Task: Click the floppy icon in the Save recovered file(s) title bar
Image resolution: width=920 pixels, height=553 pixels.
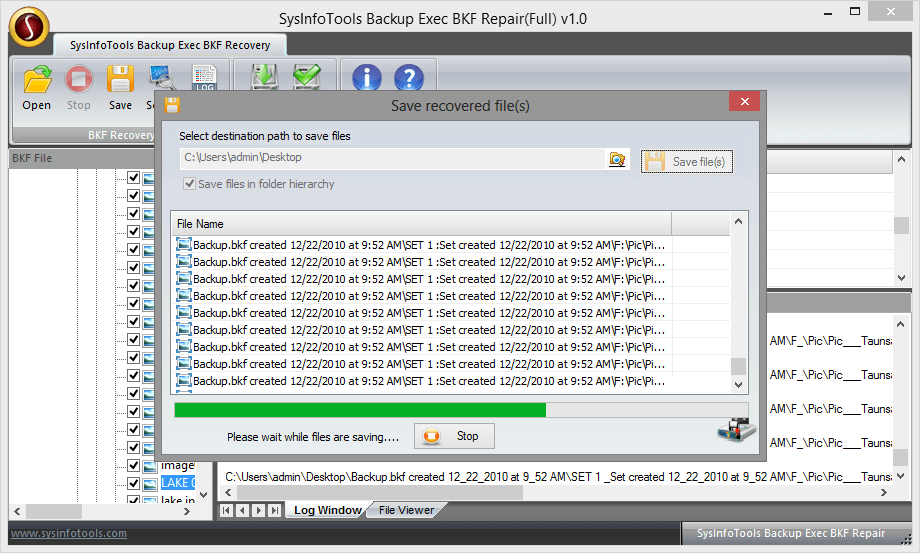Action: 172,106
